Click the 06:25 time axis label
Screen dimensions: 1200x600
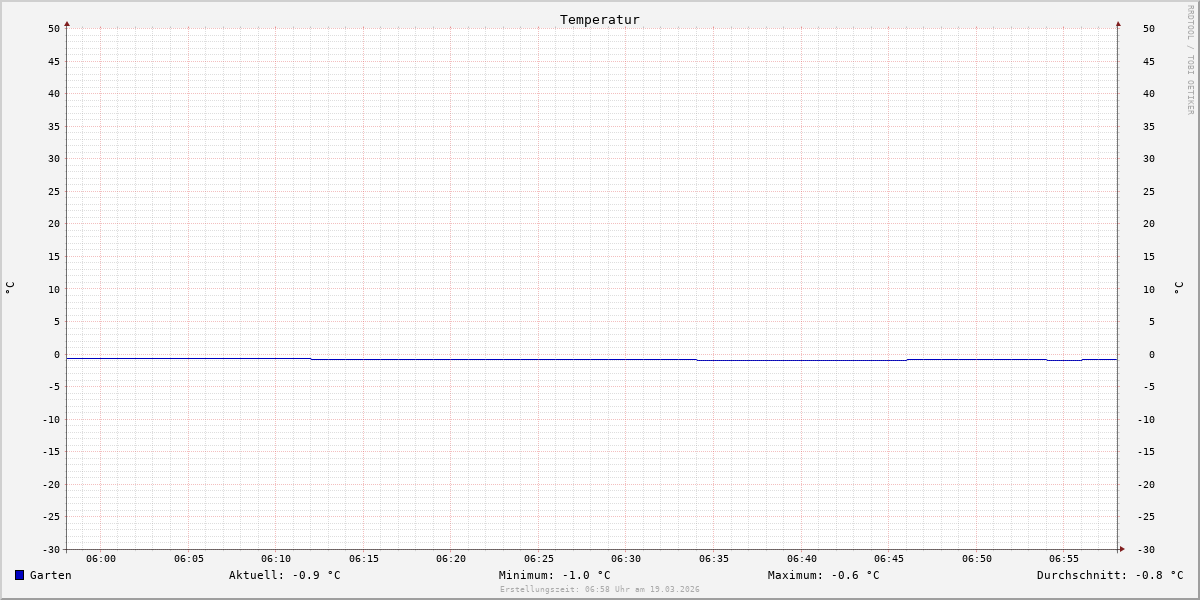point(539,559)
